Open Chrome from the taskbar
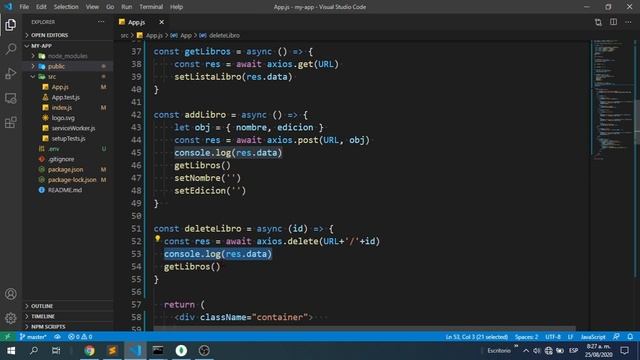Screen dimensions: 640x360 (89, 351)
